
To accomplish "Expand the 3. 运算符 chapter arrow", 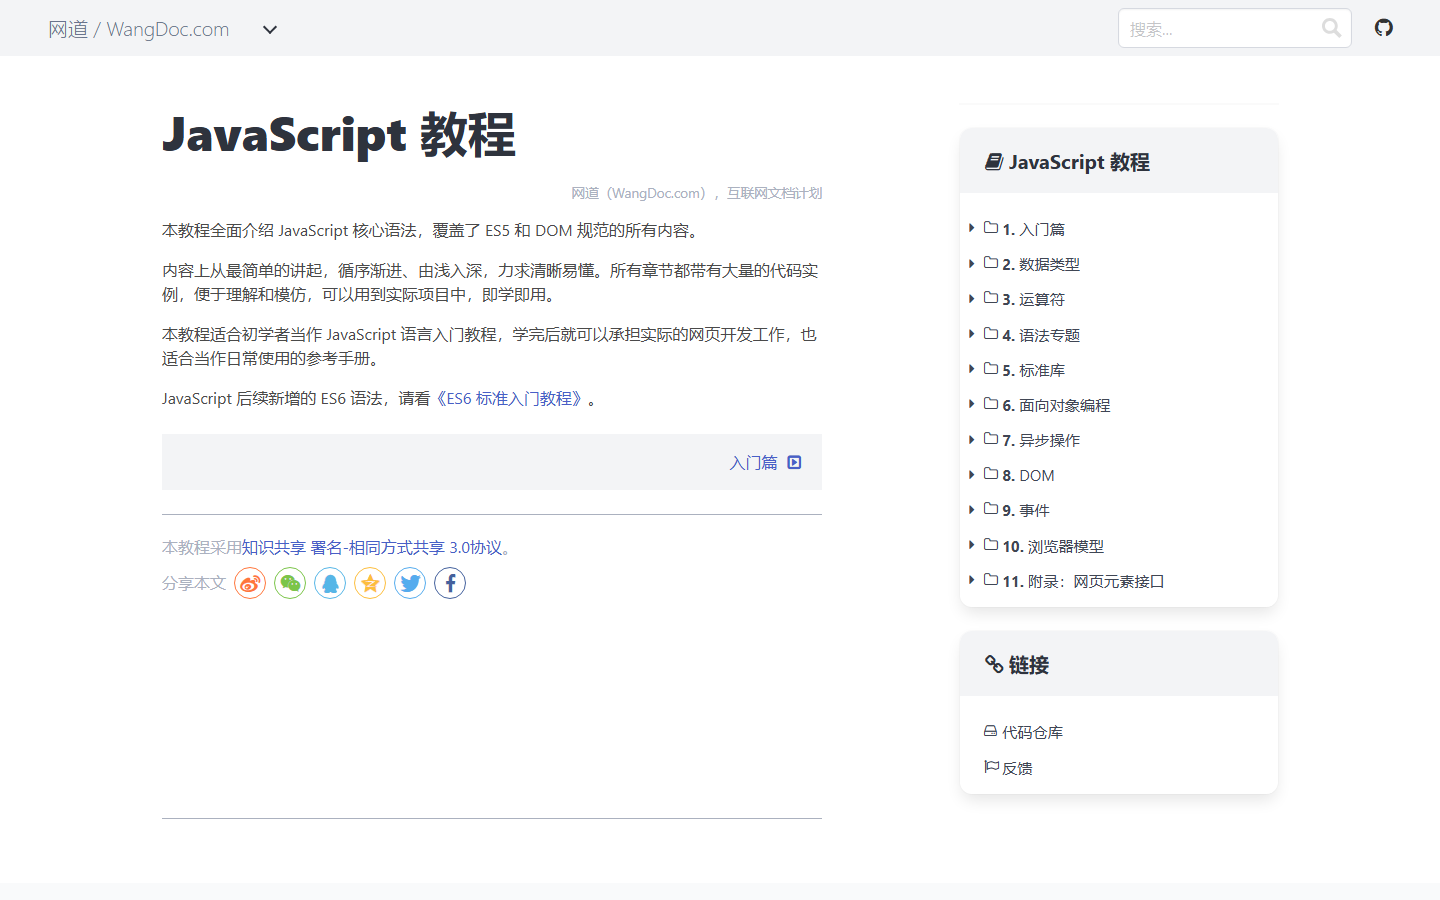I will [x=972, y=299].
